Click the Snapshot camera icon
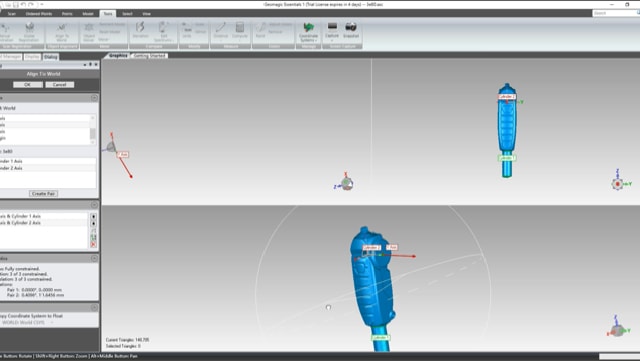This screenshot has width=640, height=361. (x=351, y=30)
